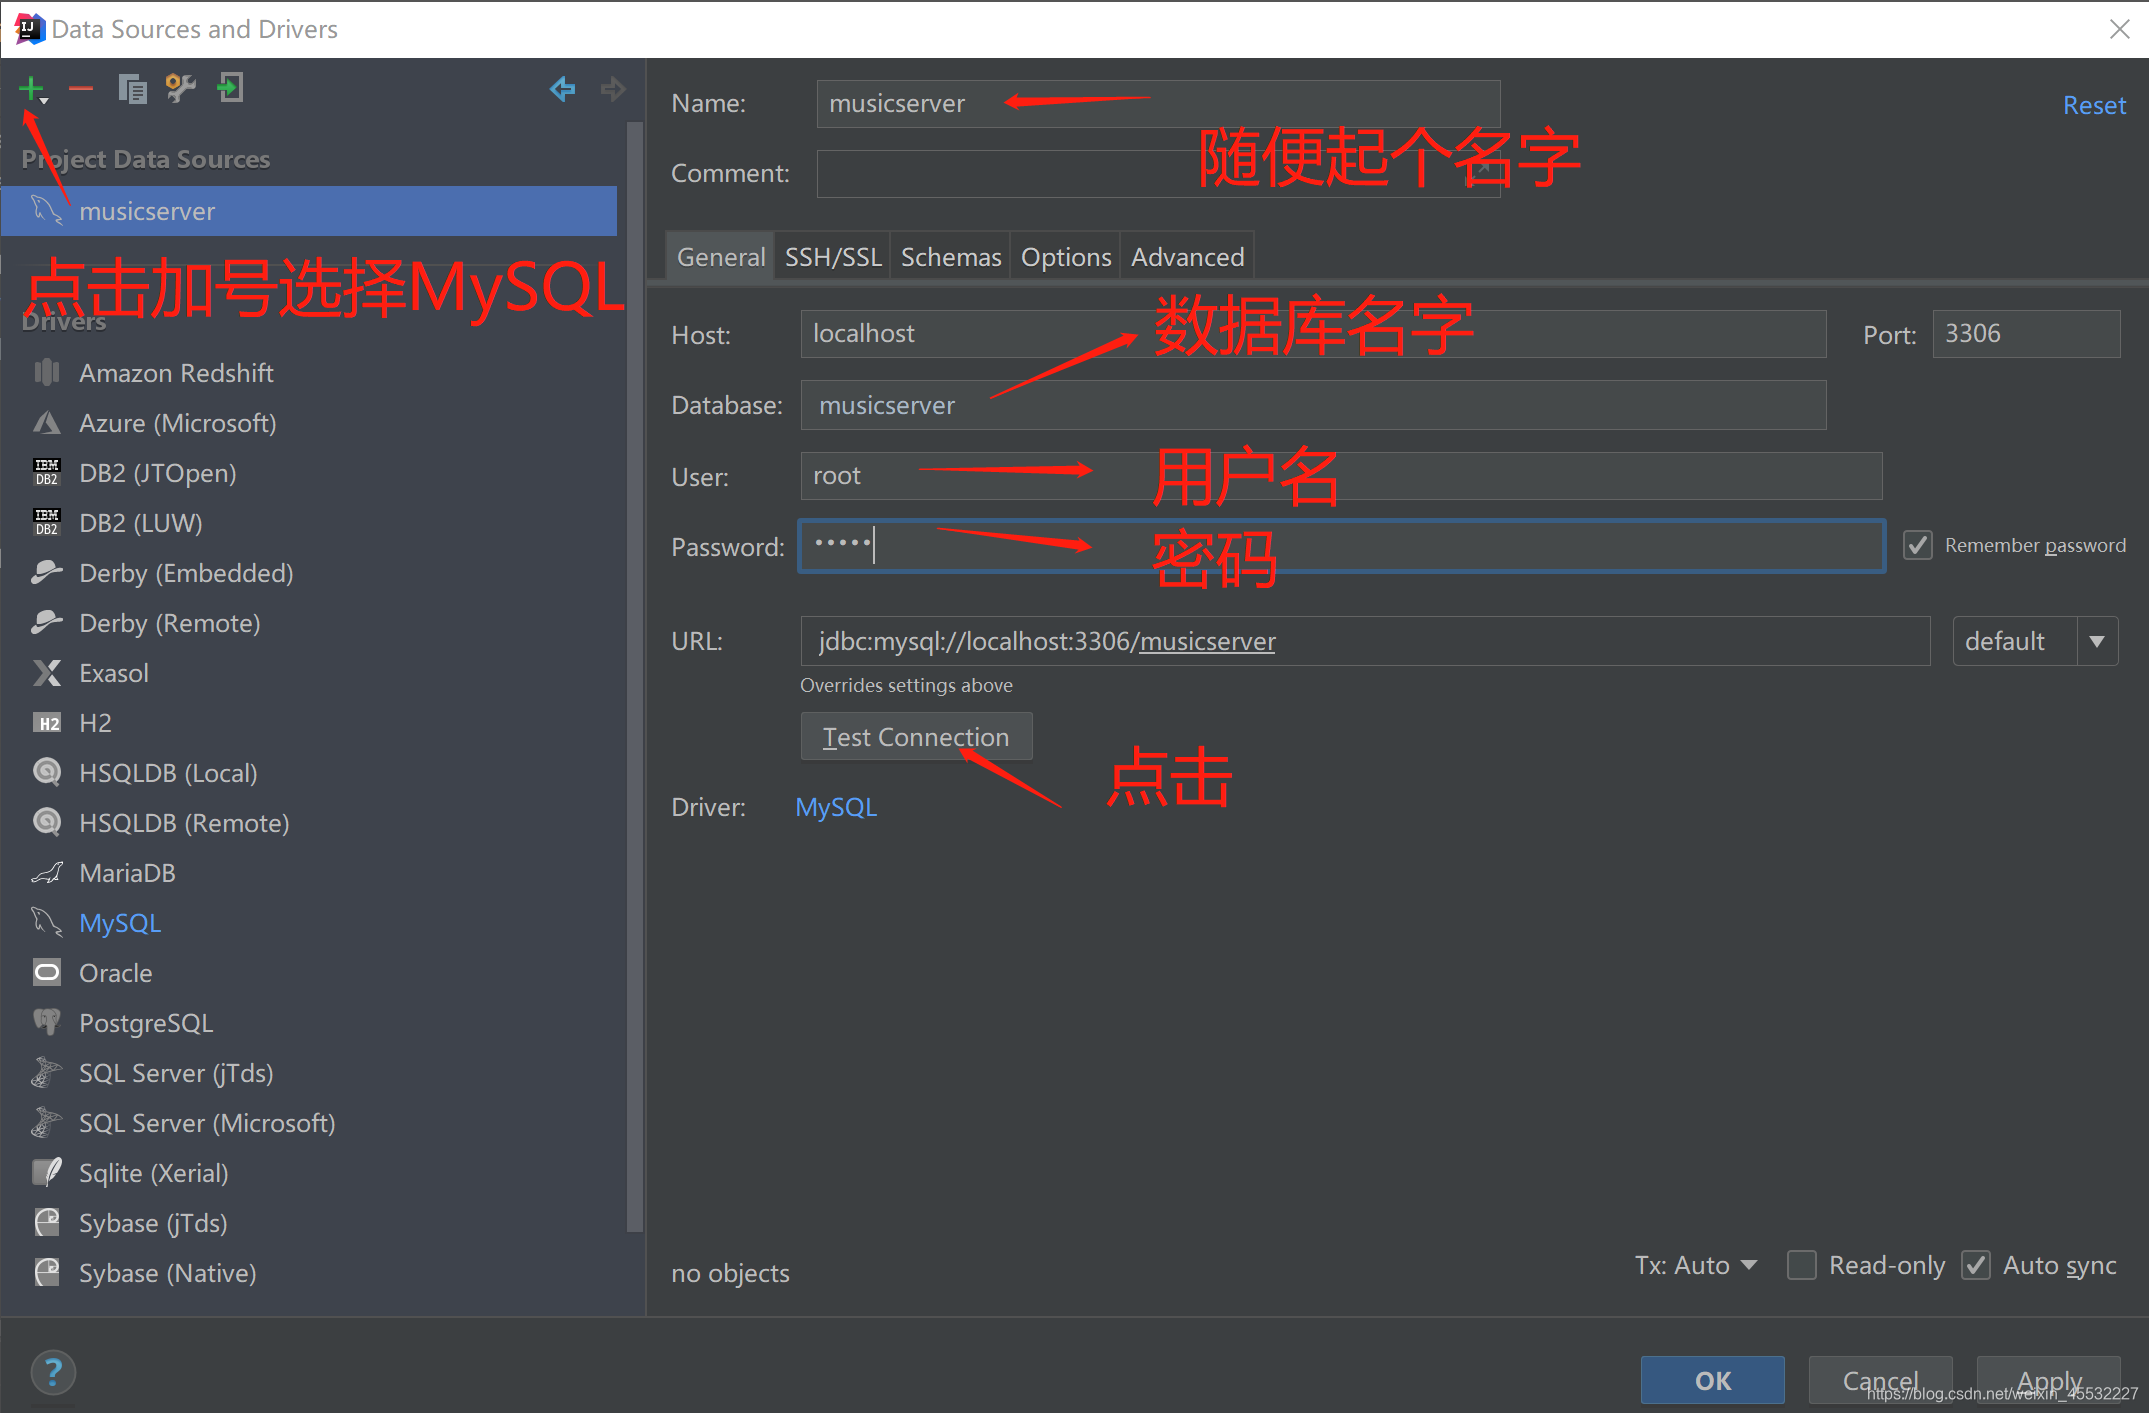Open the Tx: Auto dropdown

pos(1696,1265)
